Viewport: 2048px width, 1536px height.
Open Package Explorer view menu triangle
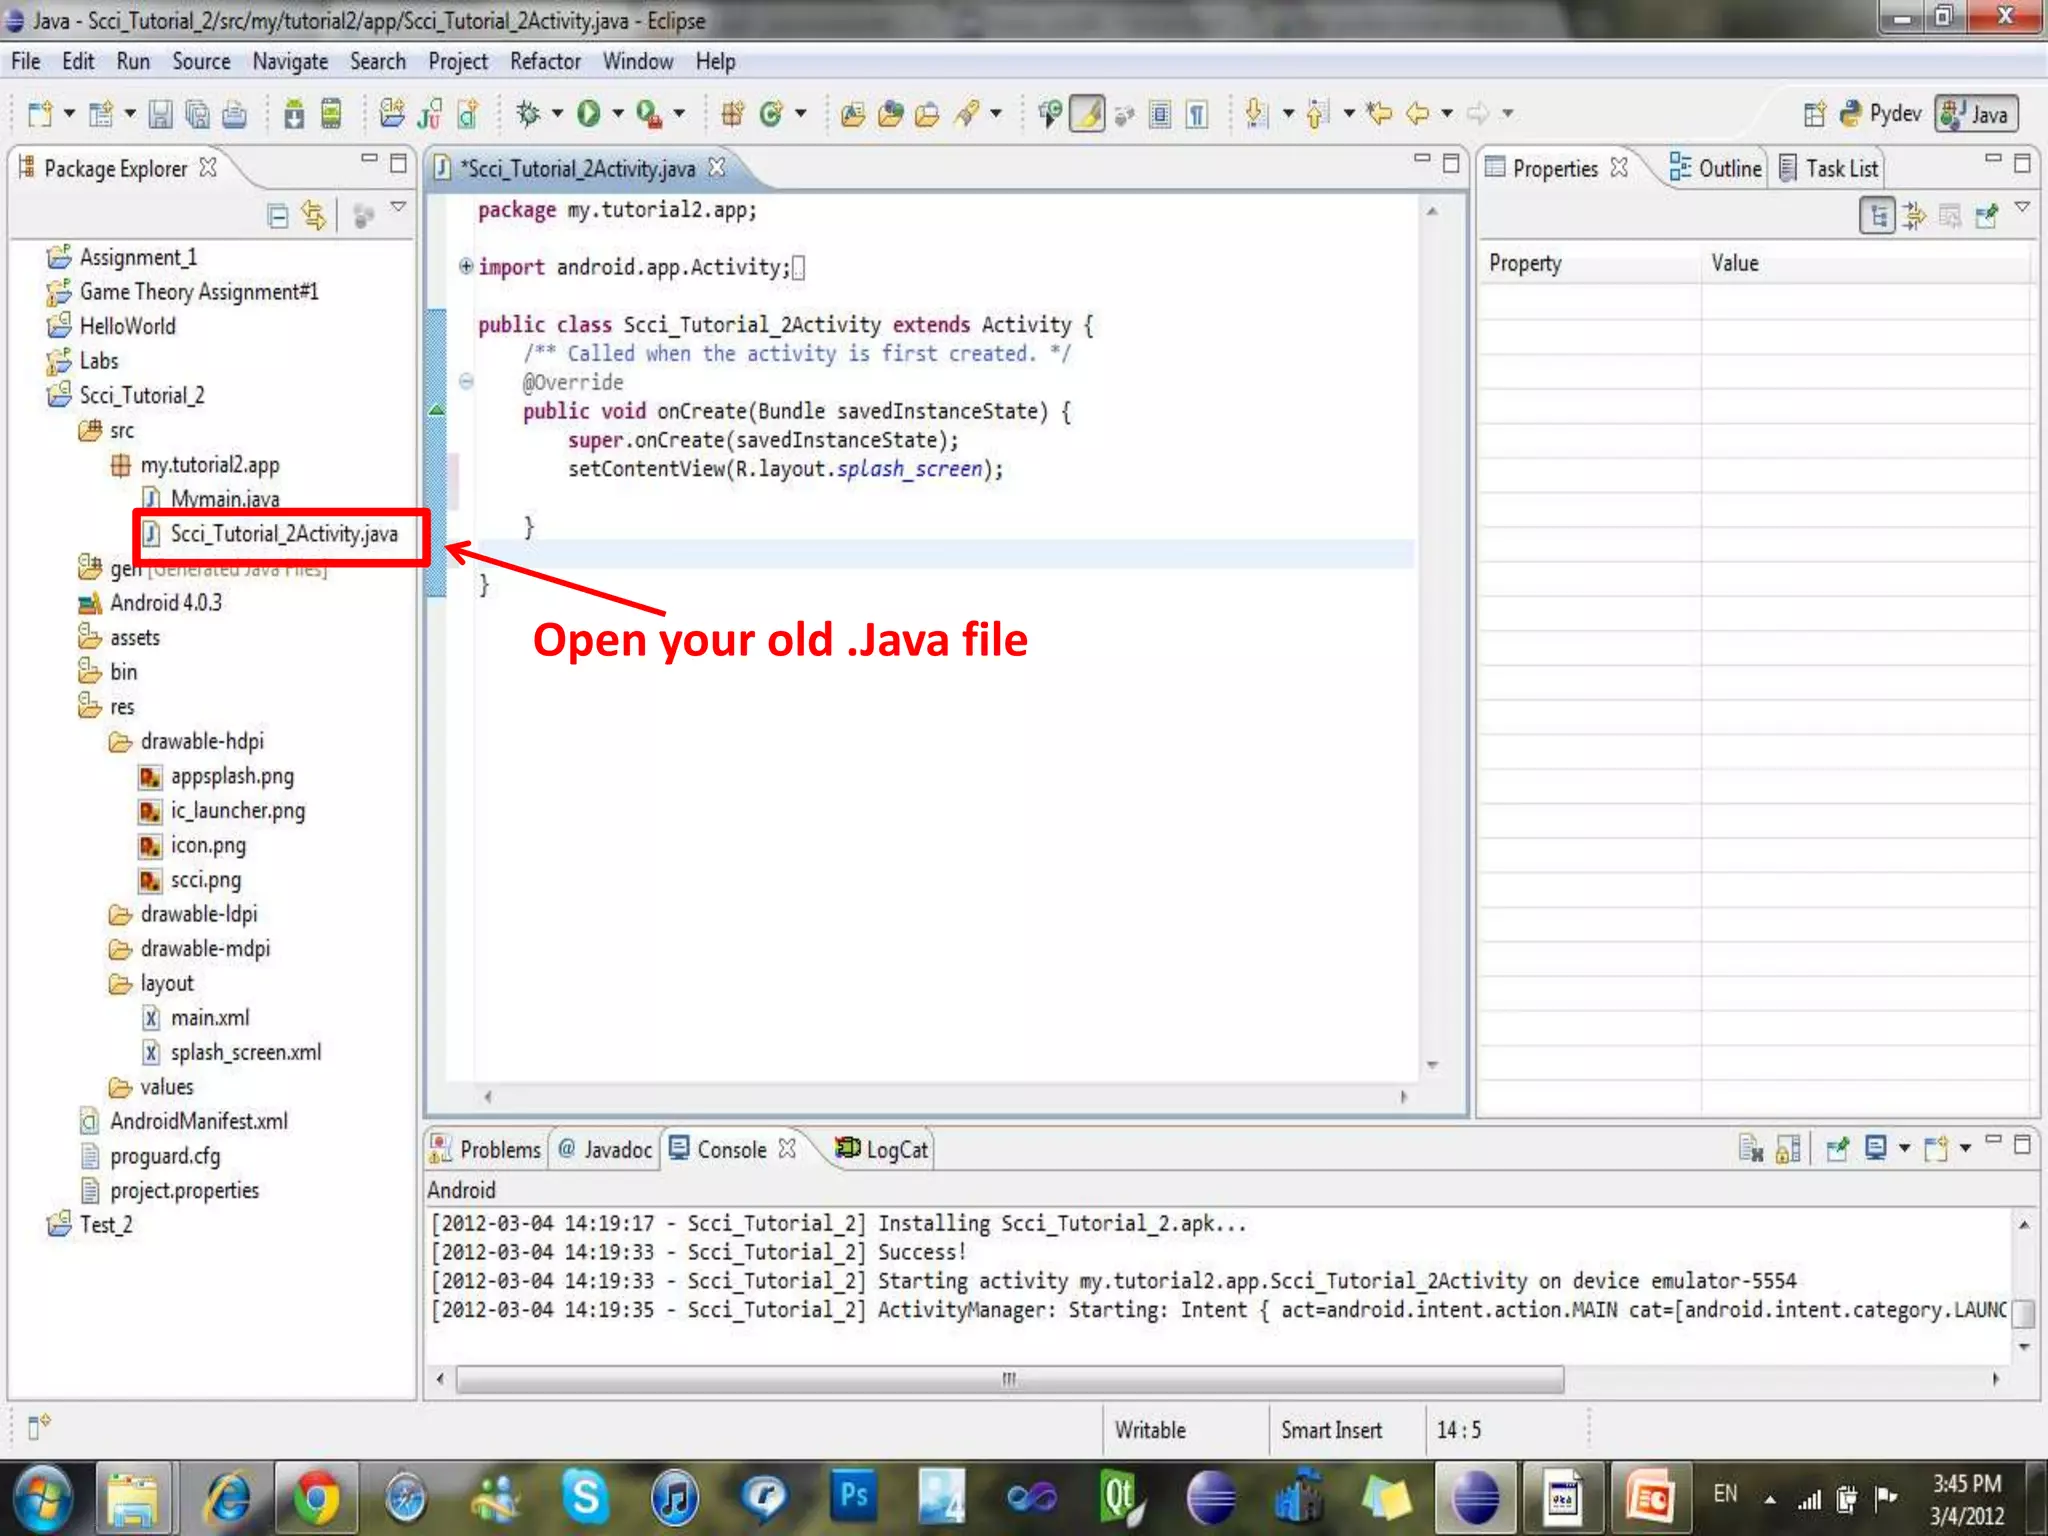(x=398, y=207)
